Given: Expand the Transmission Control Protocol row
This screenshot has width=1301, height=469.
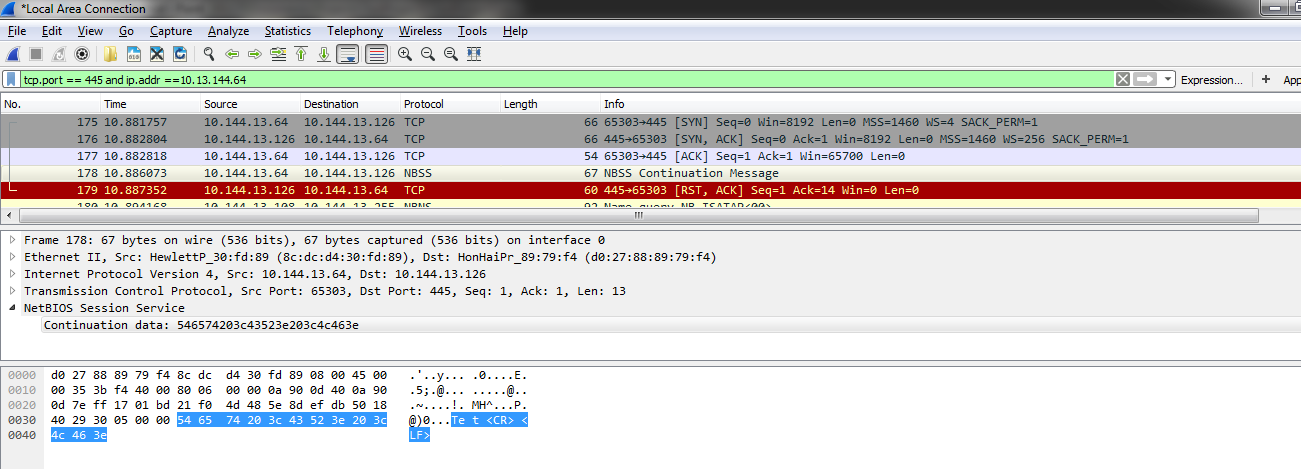Looking at the screenshot, I should (x=13, y=291).
